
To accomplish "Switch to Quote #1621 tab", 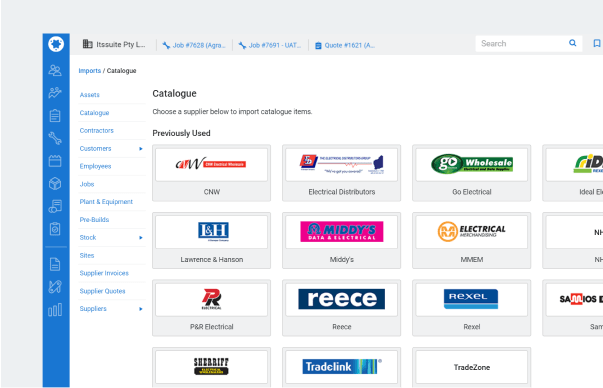I will click(x=345, y=45).
